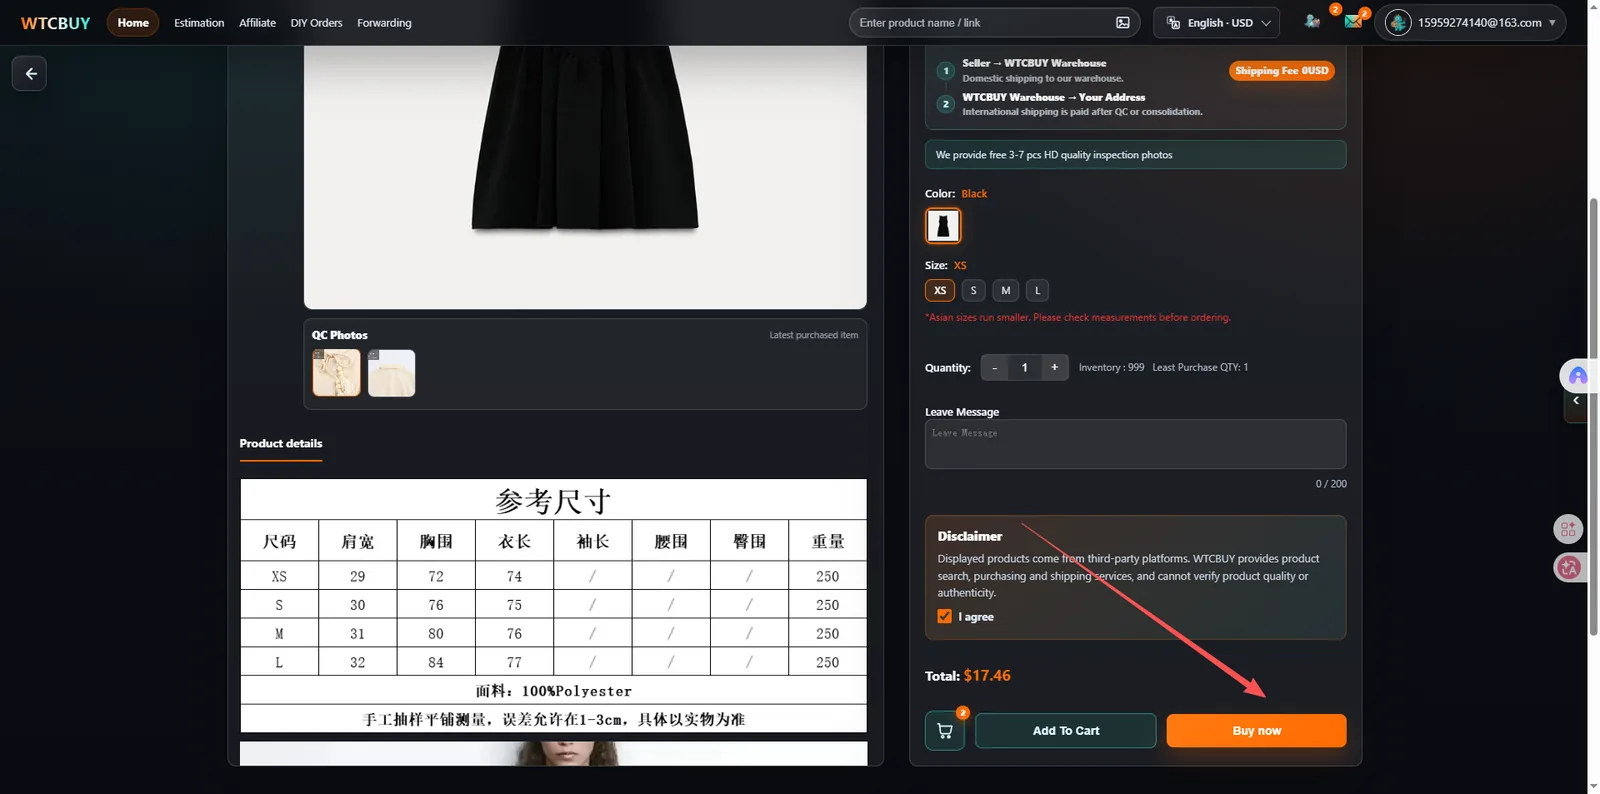This screenshot has width=1600, height=794.
Task: Switch to the Product details tab
Action: 281,444
